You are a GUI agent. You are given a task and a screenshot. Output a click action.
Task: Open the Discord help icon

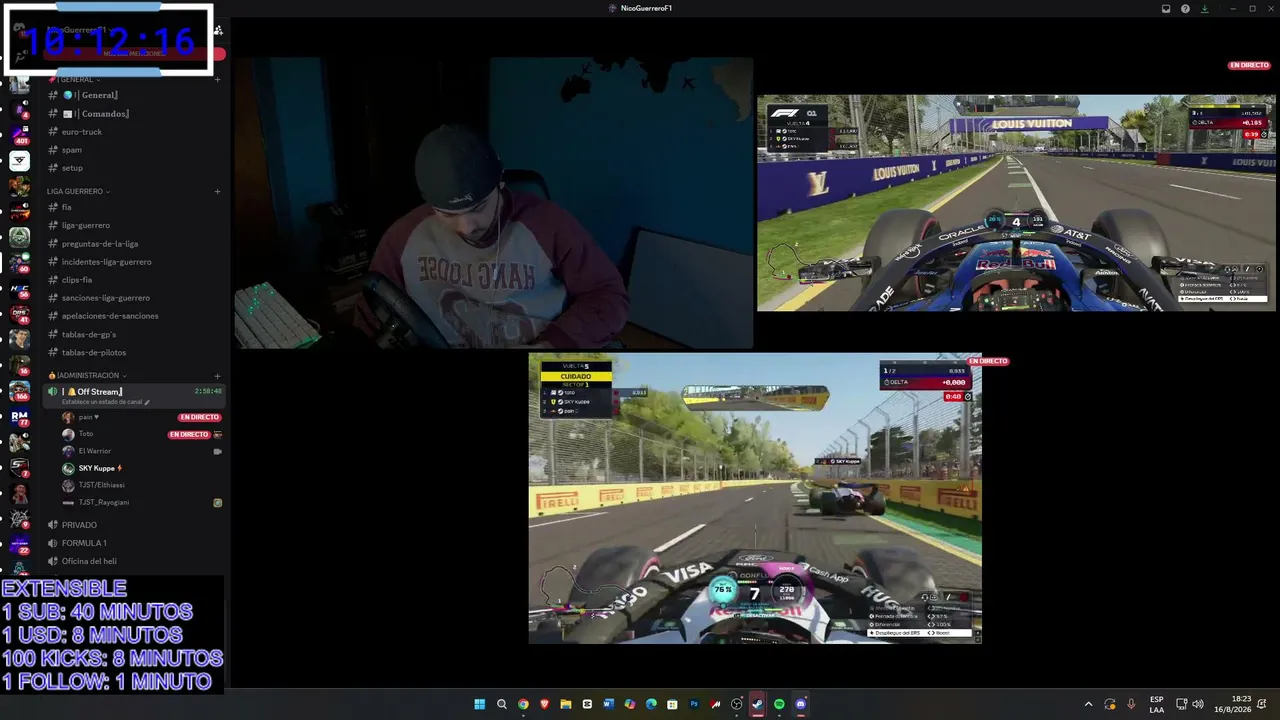click(x=1185, y=8)
